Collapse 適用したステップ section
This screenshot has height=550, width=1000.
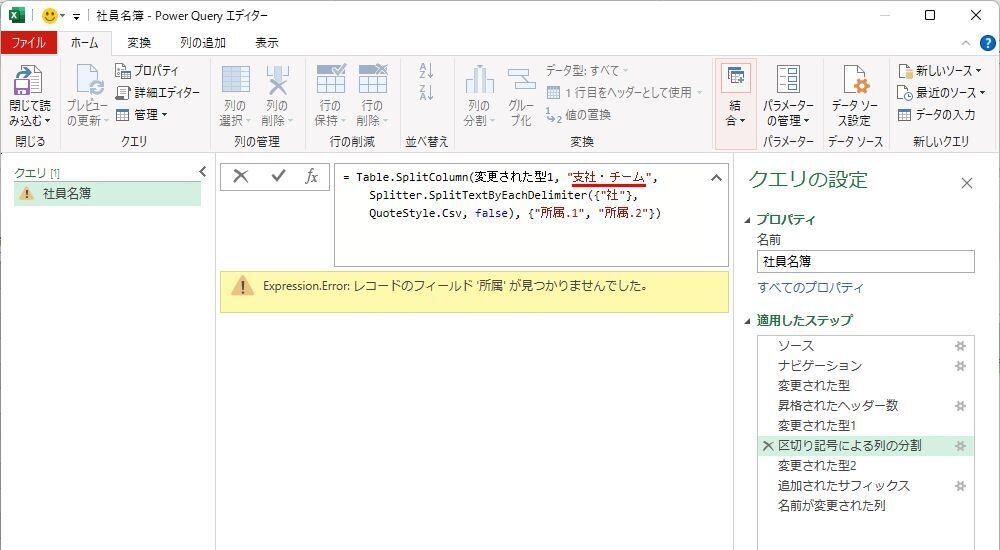tap(747, 321)
